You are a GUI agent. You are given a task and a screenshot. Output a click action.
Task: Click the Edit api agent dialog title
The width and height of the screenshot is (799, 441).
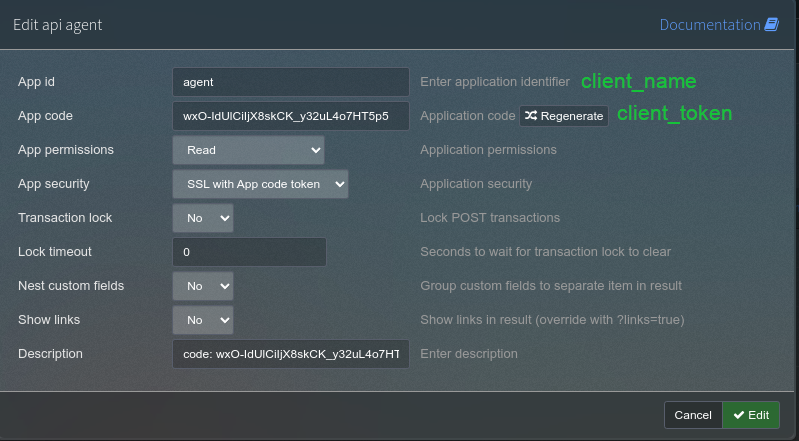coord(57,25)
